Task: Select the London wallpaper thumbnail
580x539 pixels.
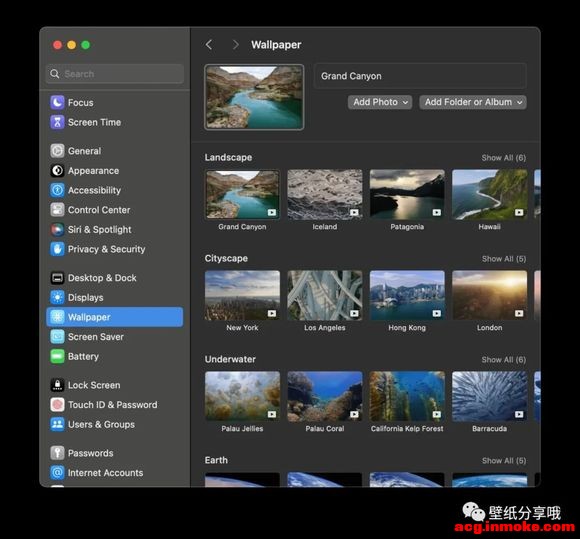Action: tap(490, 296)
